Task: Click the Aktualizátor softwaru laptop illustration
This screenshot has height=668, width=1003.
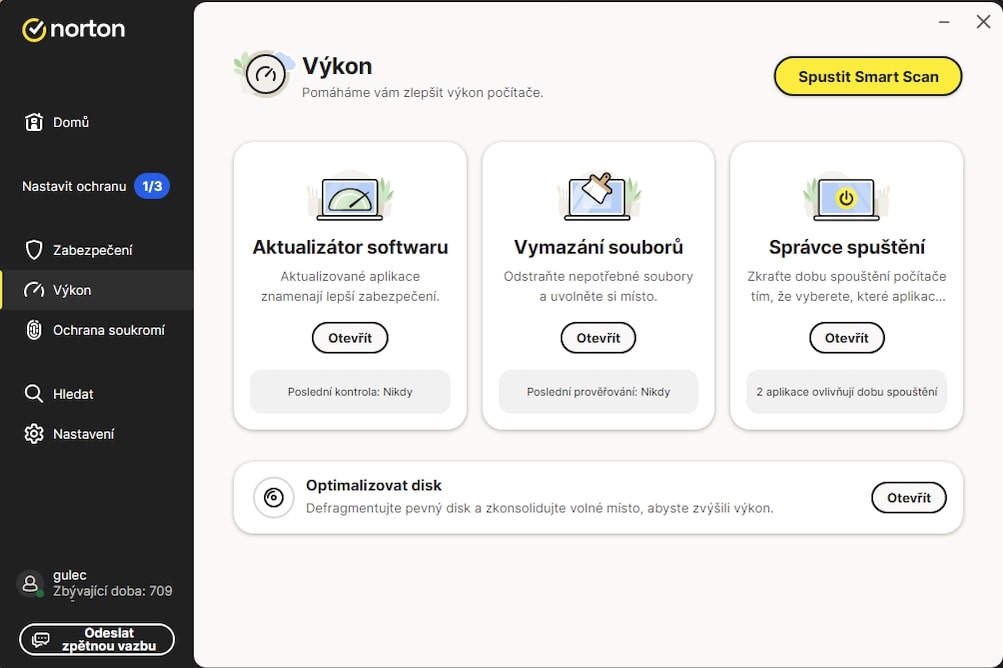Action: [349, 198]
